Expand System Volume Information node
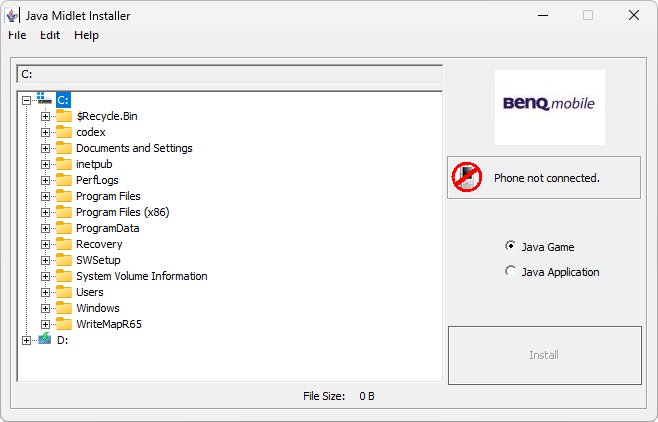The image size is (658, 422). pyautogui.click(x=45, y=276)
